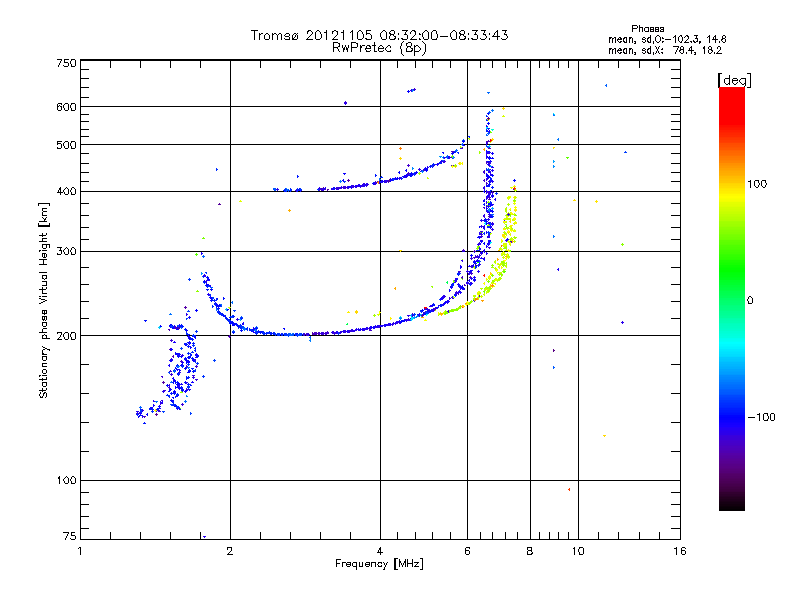Image resolution: width=800 pixels, height=600 pixels.
Task: Click the 'mean, sd,O:-102.3, 14.8' statistic line
Action: (x=667, y=40)
